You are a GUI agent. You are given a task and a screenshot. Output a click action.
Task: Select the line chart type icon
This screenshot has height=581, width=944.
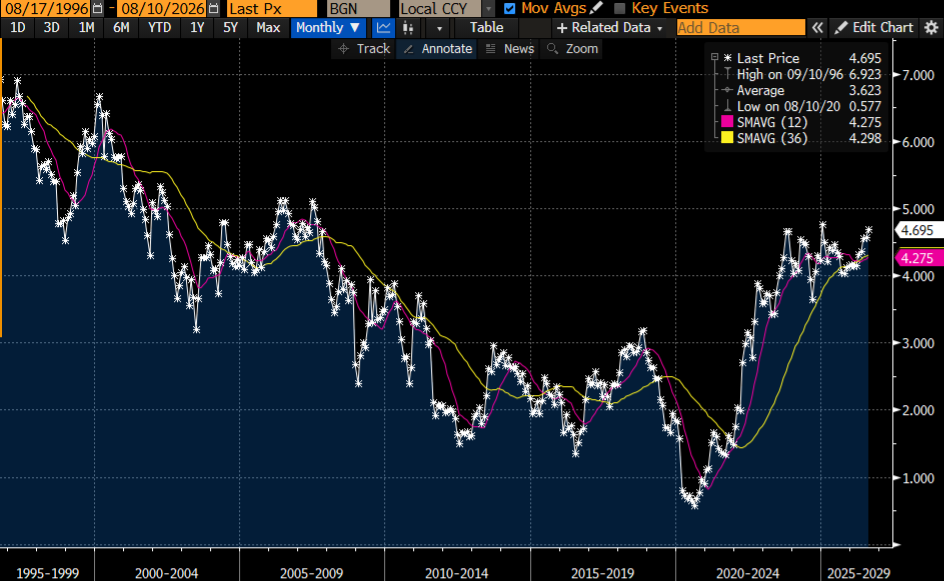point(383,28)
